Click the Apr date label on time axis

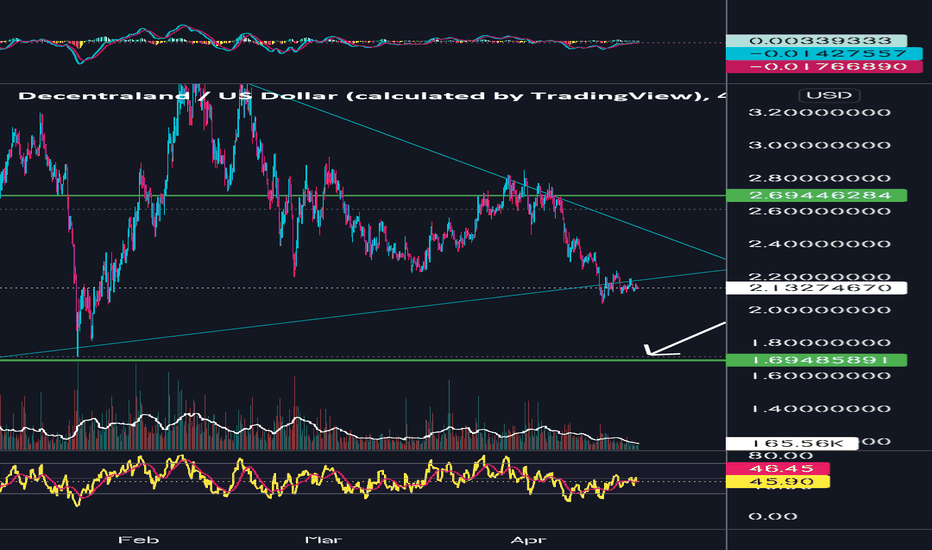pos(528,540)
